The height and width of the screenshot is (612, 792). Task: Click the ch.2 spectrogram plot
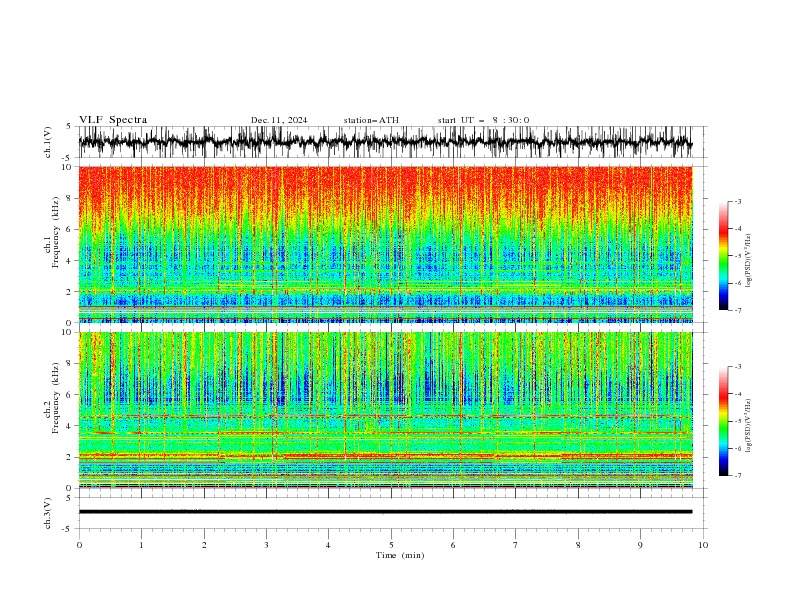(385, 410)
